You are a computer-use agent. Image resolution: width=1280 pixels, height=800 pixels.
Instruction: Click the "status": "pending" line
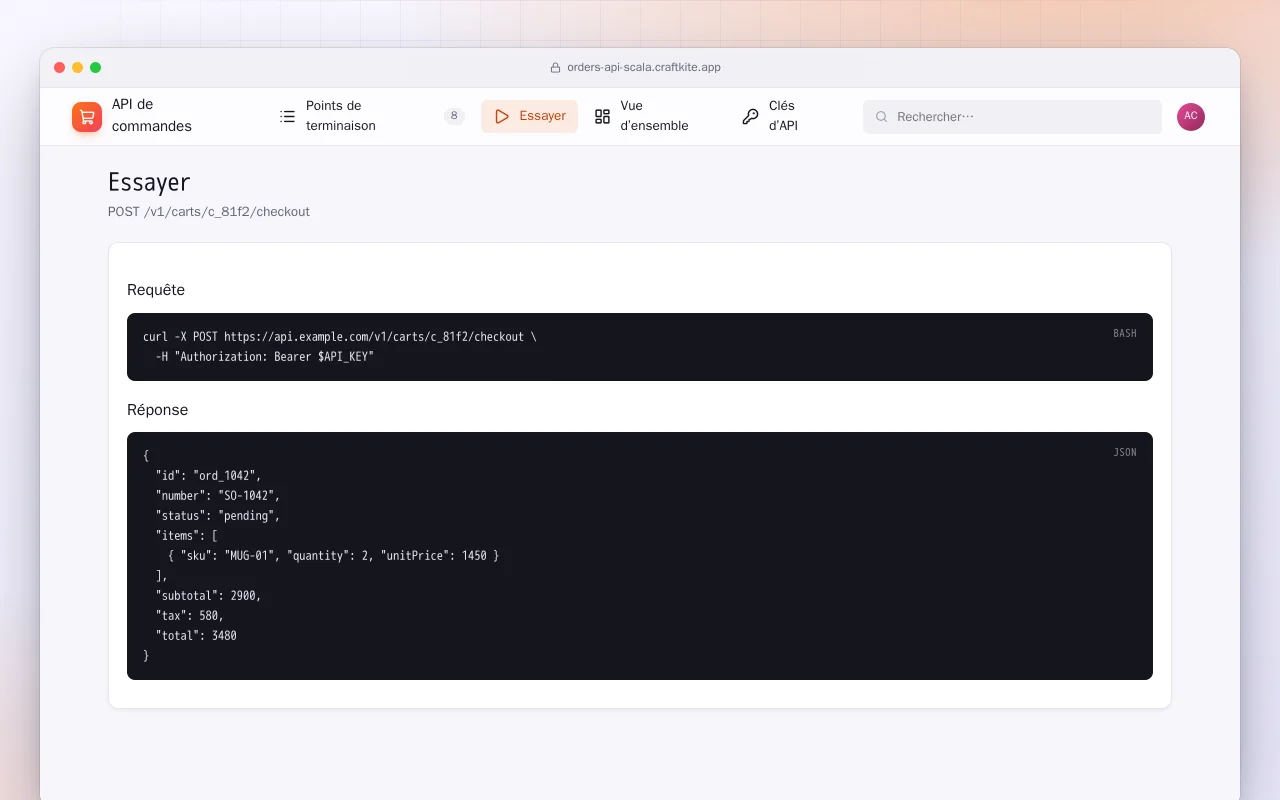[218, 516]
